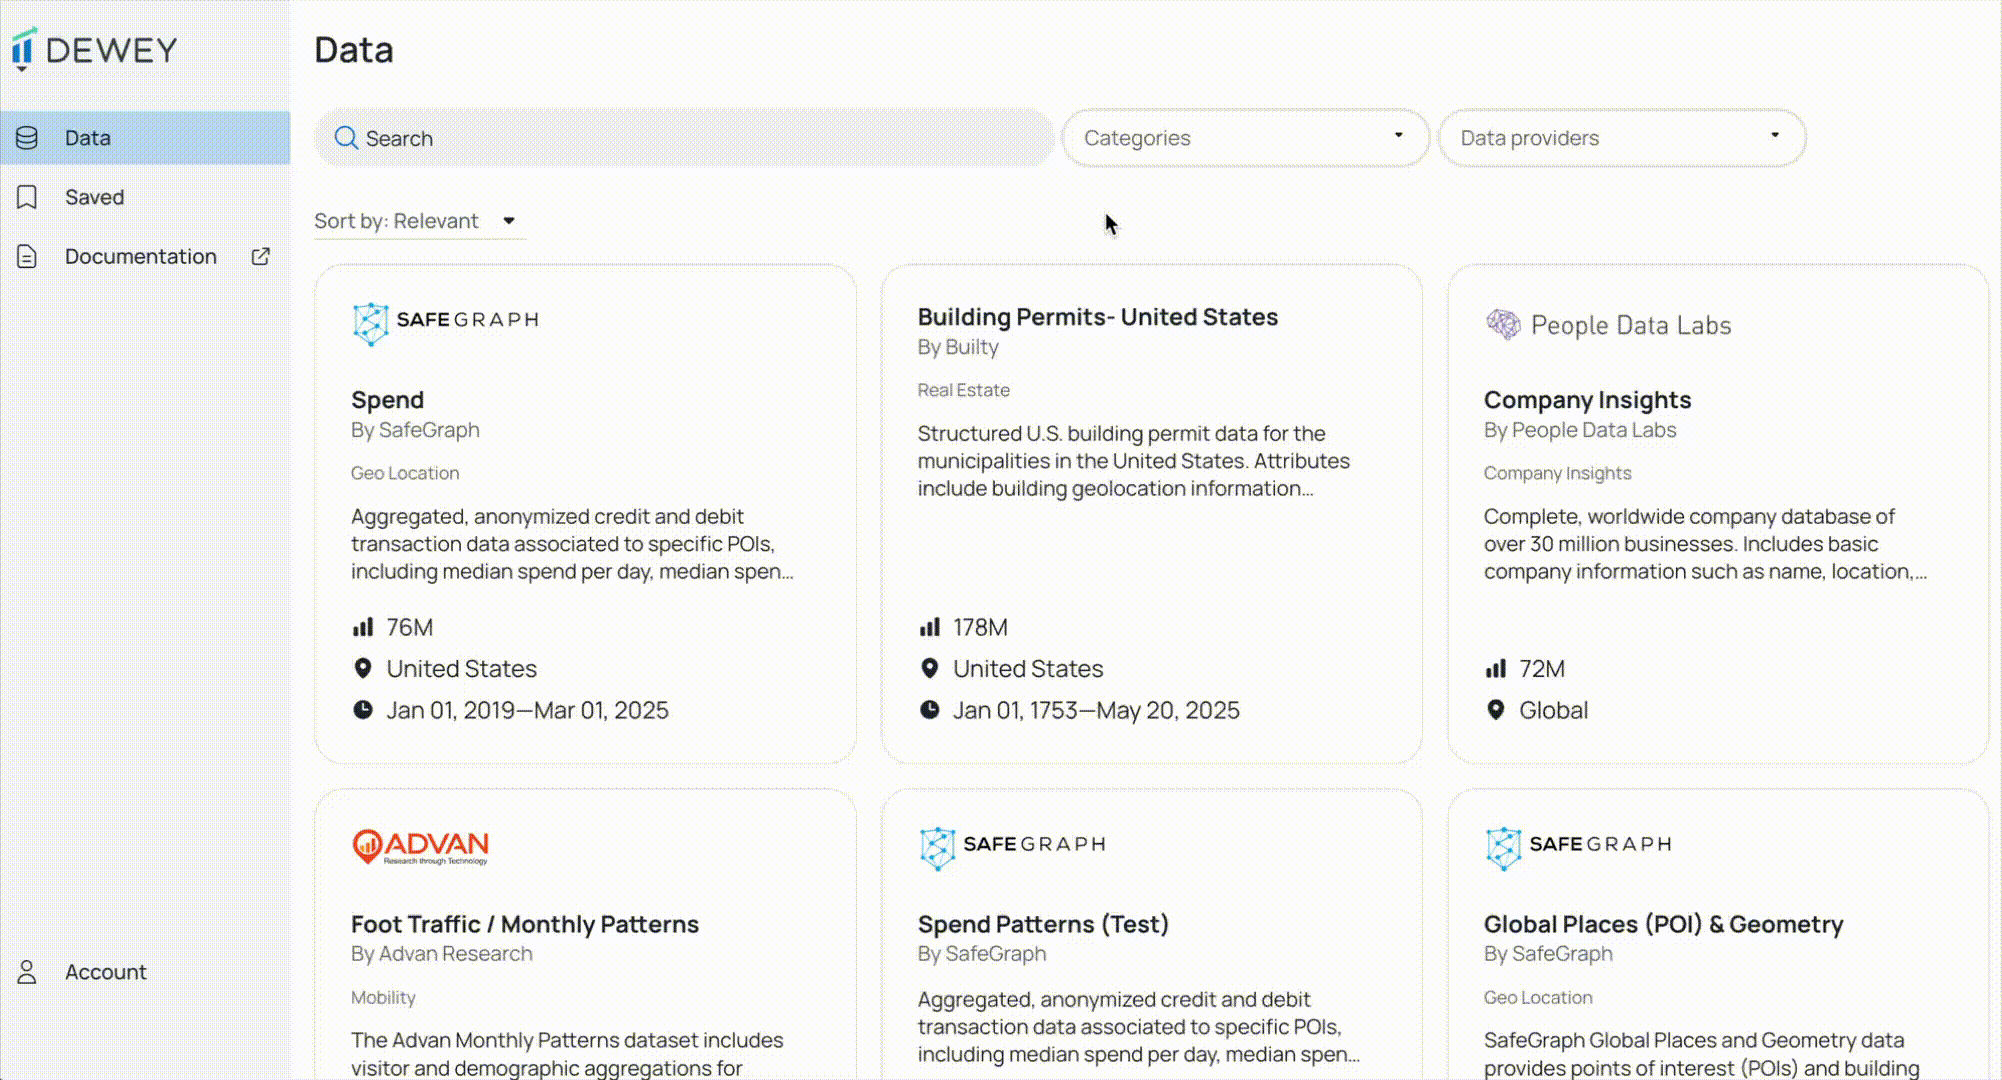Click the Data providers dropdown arrow
This screenshot has height=1080, width=2002.
[1775, 135]
